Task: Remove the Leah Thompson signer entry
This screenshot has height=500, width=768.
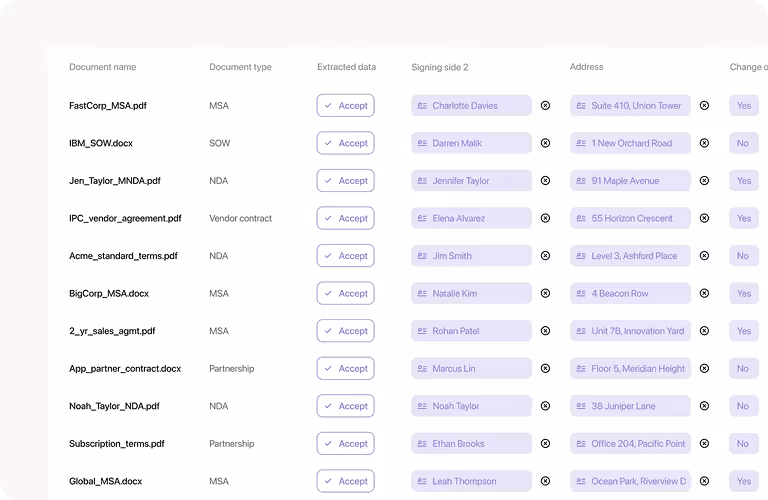Action: [545, 481]
